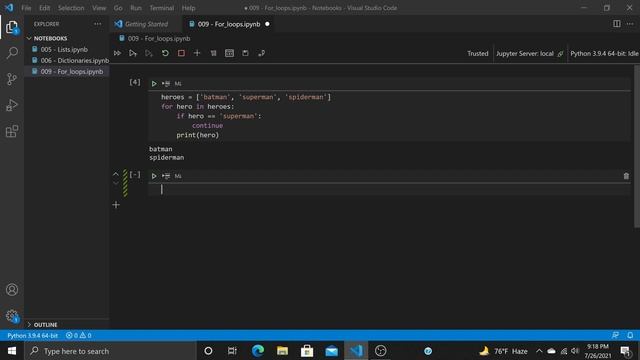Toggle cell [4] to Markdown (M↓)
This screenshot has height=360, width=640.
(178, 84)
